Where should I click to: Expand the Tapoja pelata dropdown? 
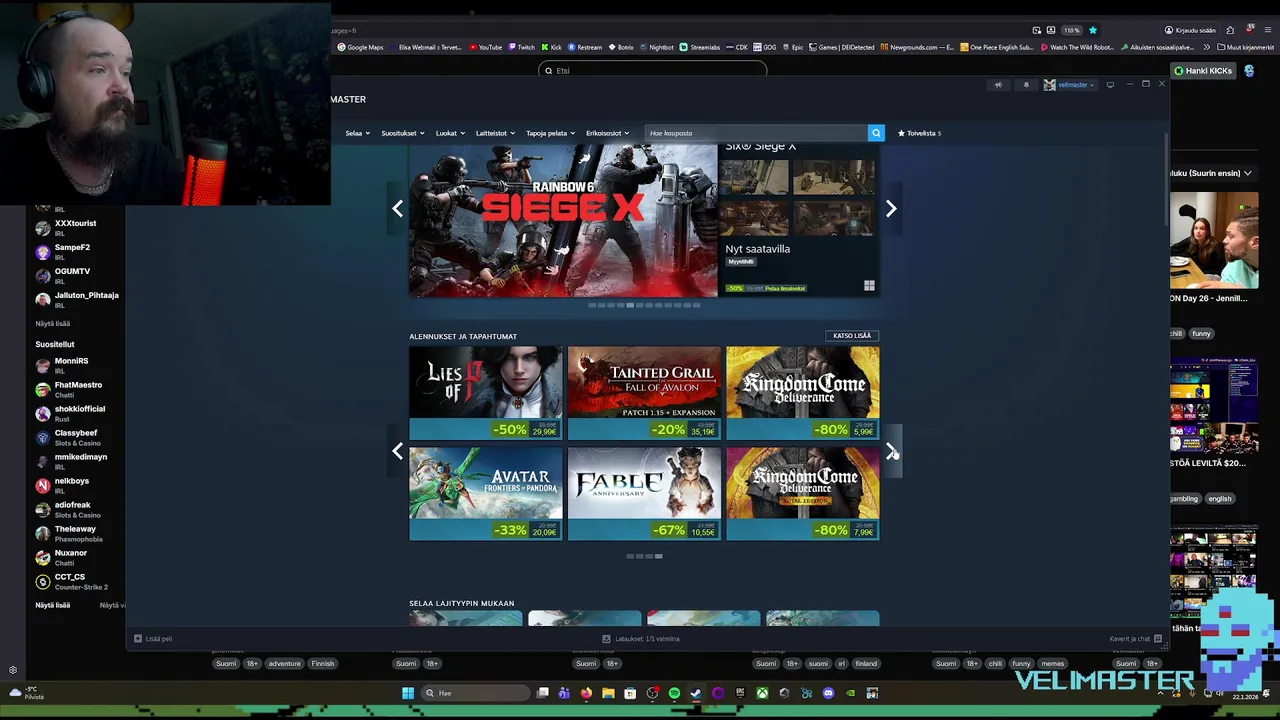(x=550, y=133)
